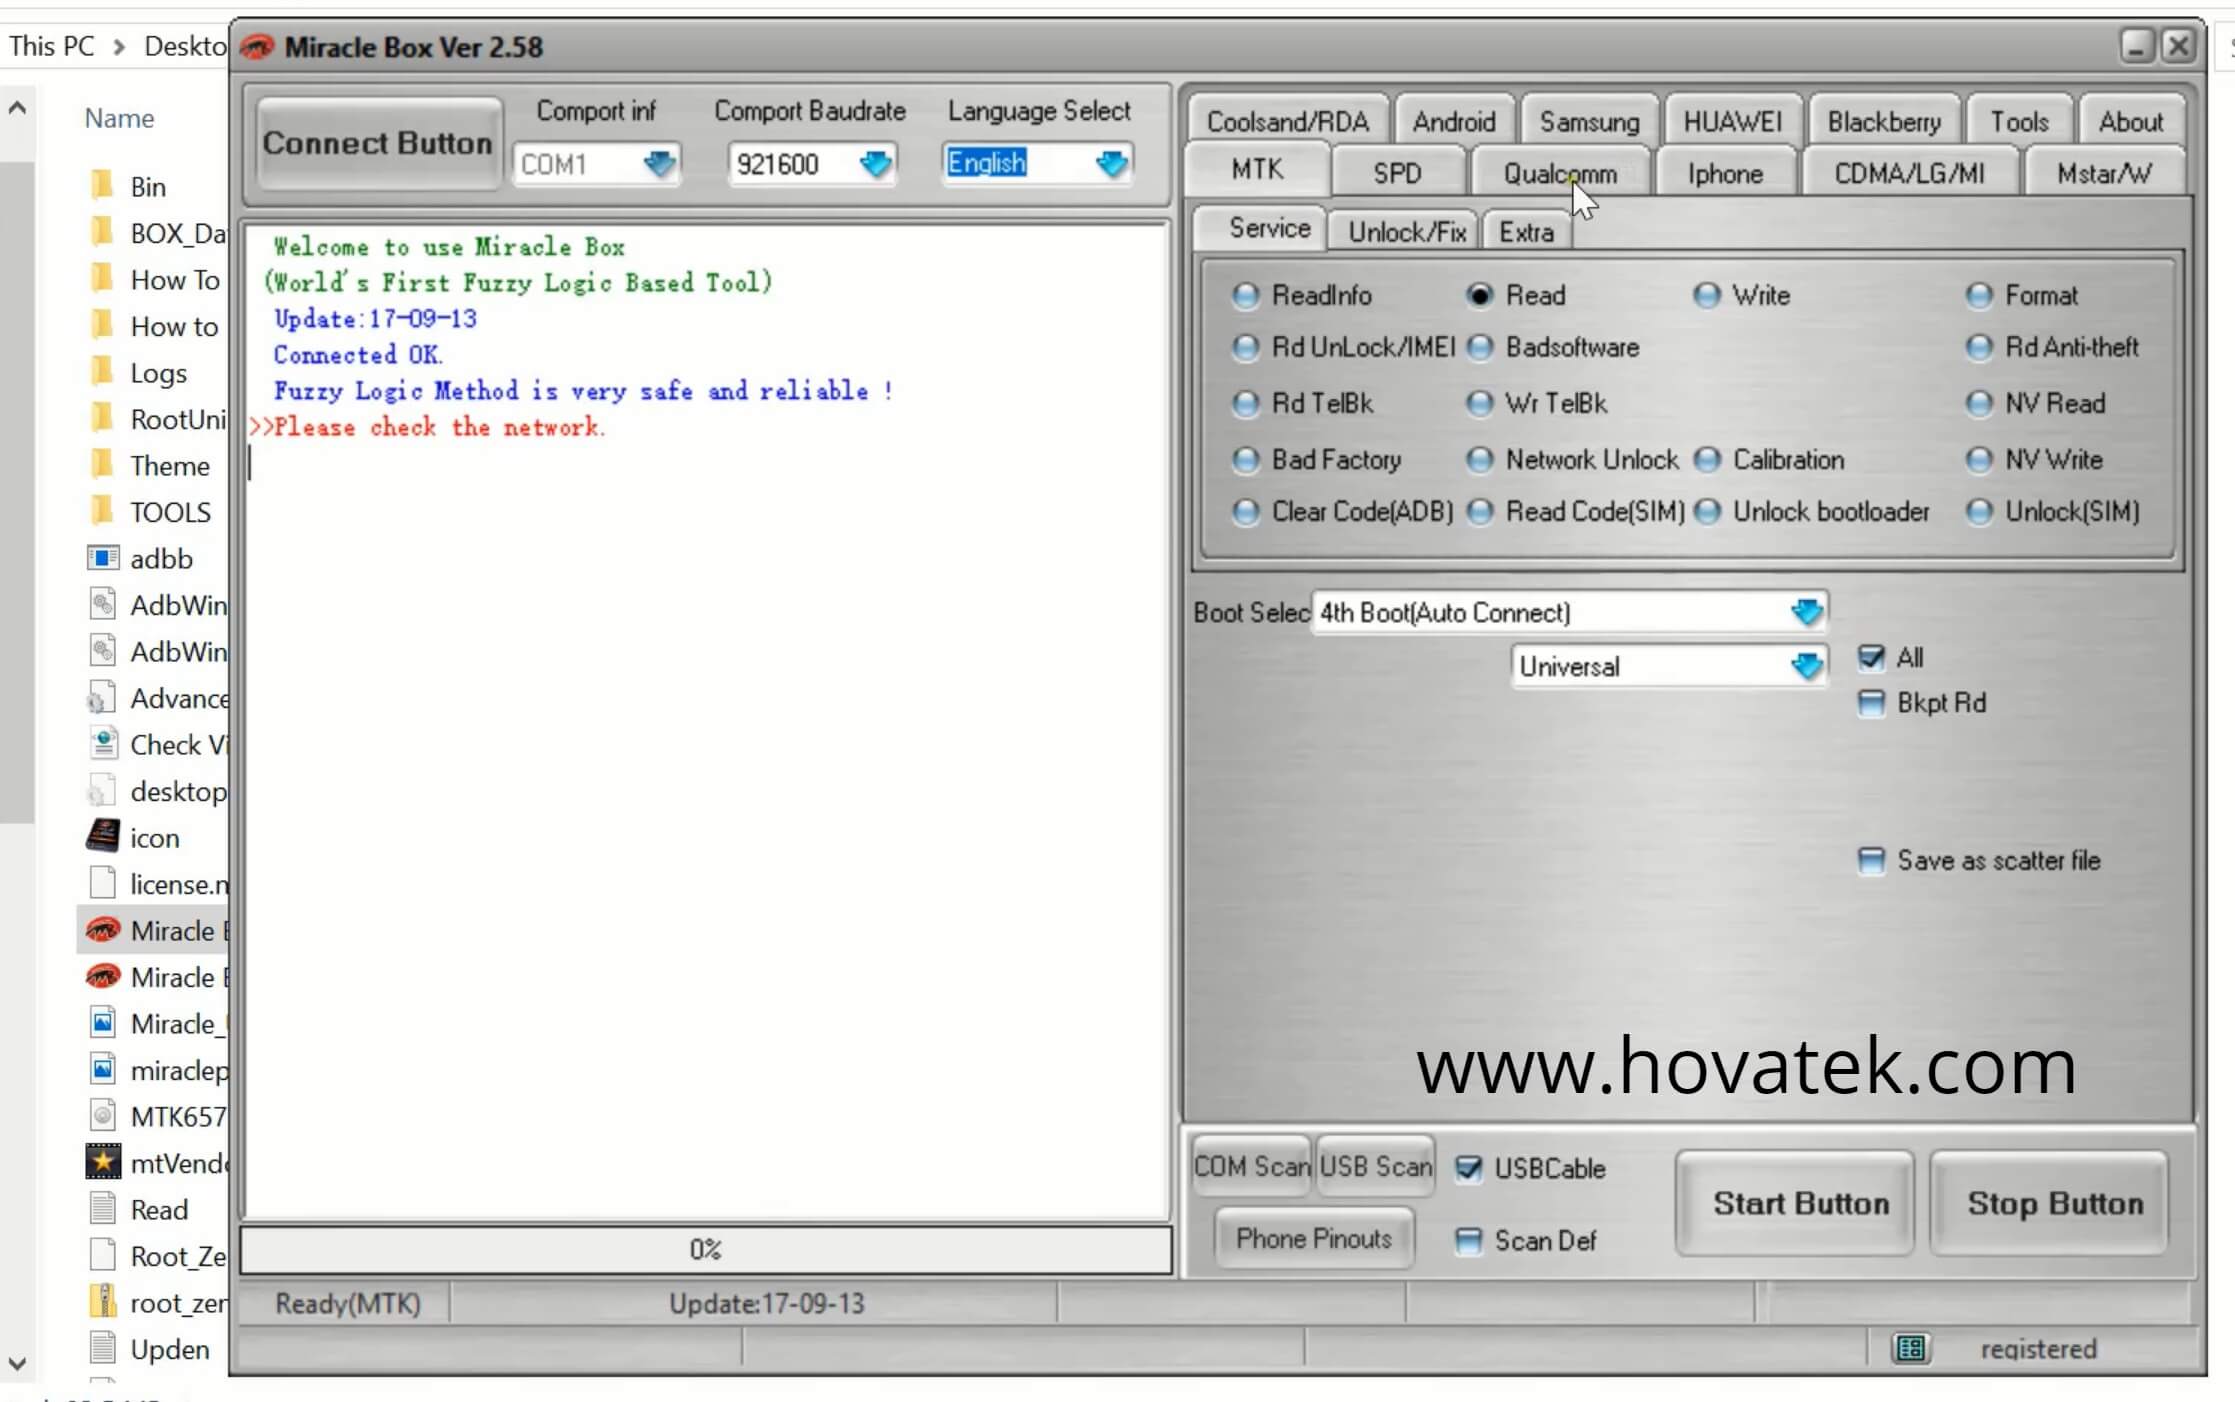Image resolution: width=2235 pixels, height=1402 pixels.
Task: Click the Connect Button
Action: click(x=377, y=143)
